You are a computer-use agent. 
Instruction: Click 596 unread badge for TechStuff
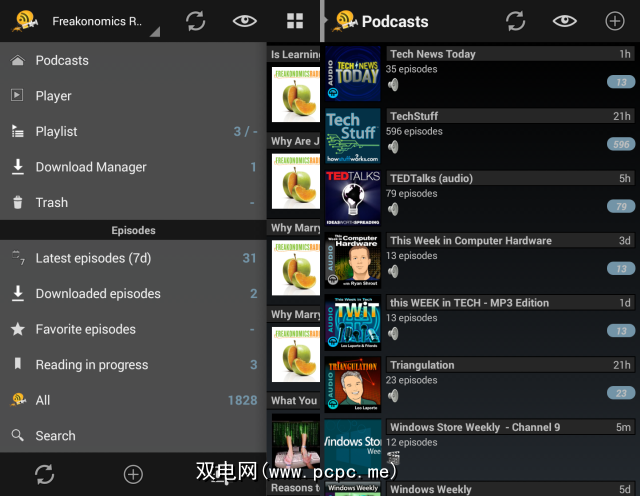(x=621, y=144)
